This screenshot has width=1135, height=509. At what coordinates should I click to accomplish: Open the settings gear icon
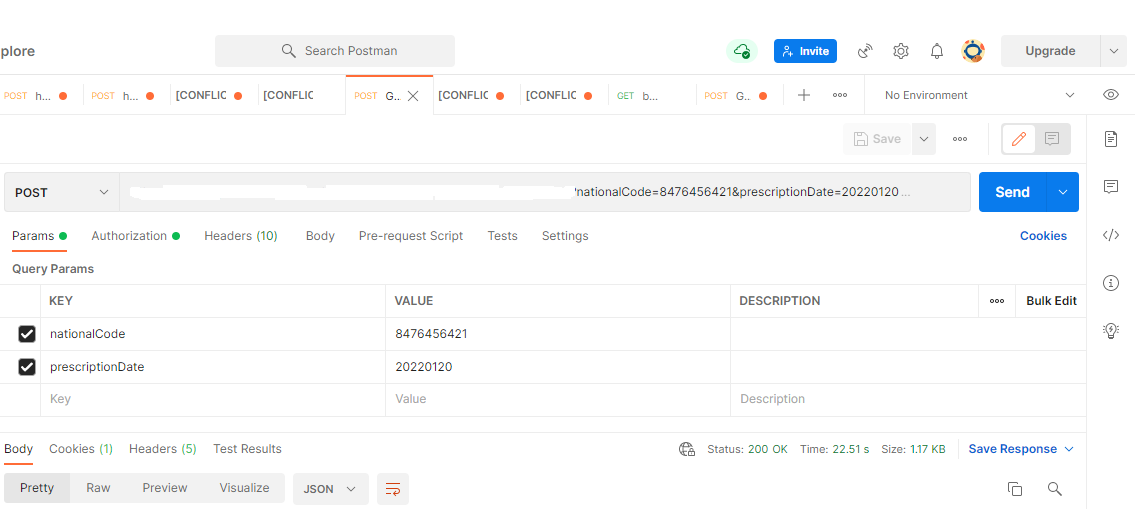click(x=900, y=51)
